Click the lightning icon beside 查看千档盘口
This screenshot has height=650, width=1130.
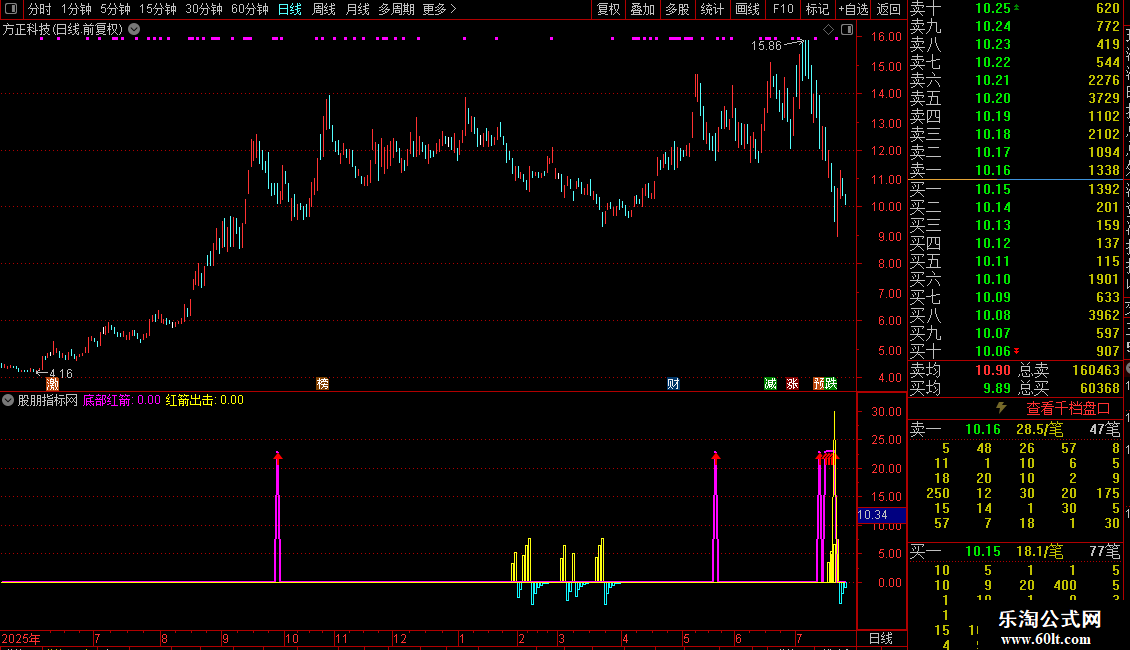click(1001, 408)
